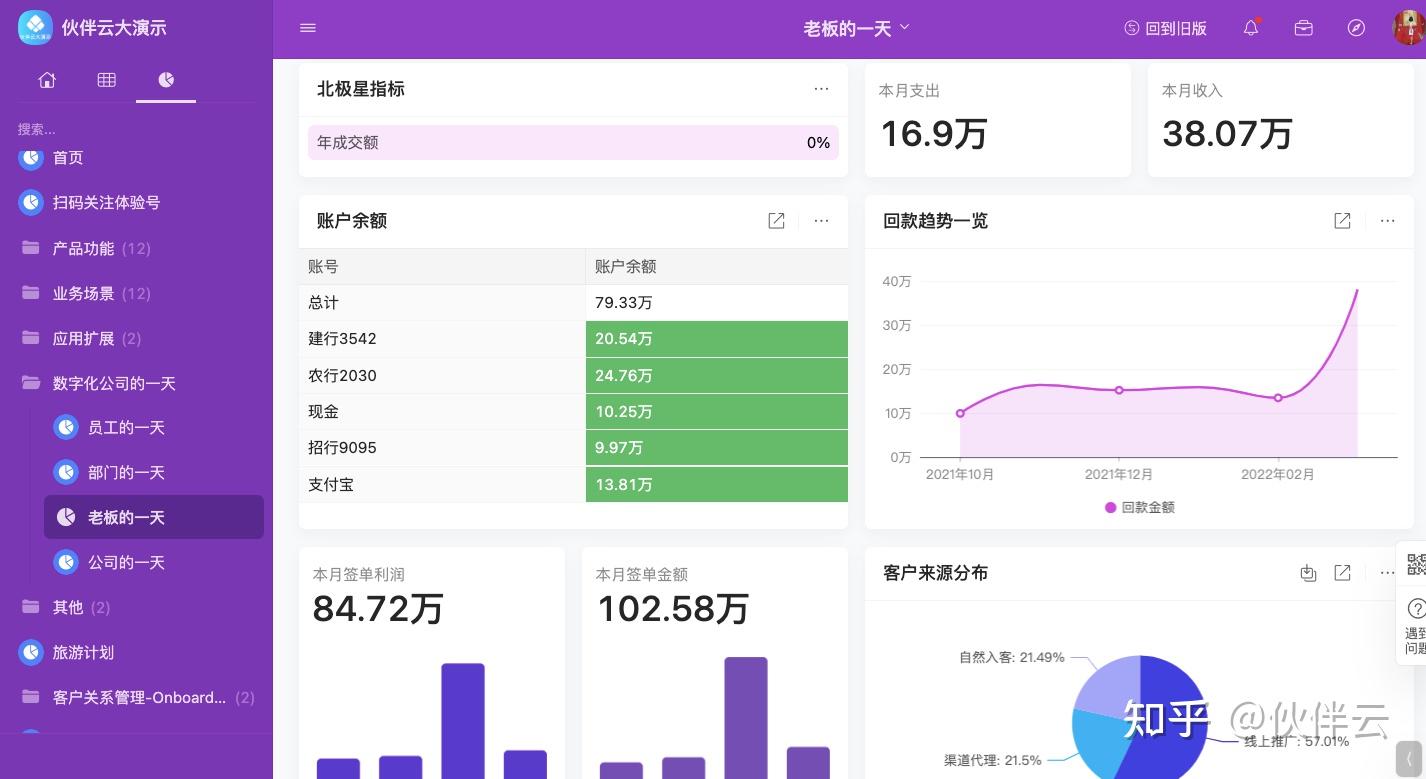
Task: Click the 84.72万 签单利润 value
Action: 378,608
